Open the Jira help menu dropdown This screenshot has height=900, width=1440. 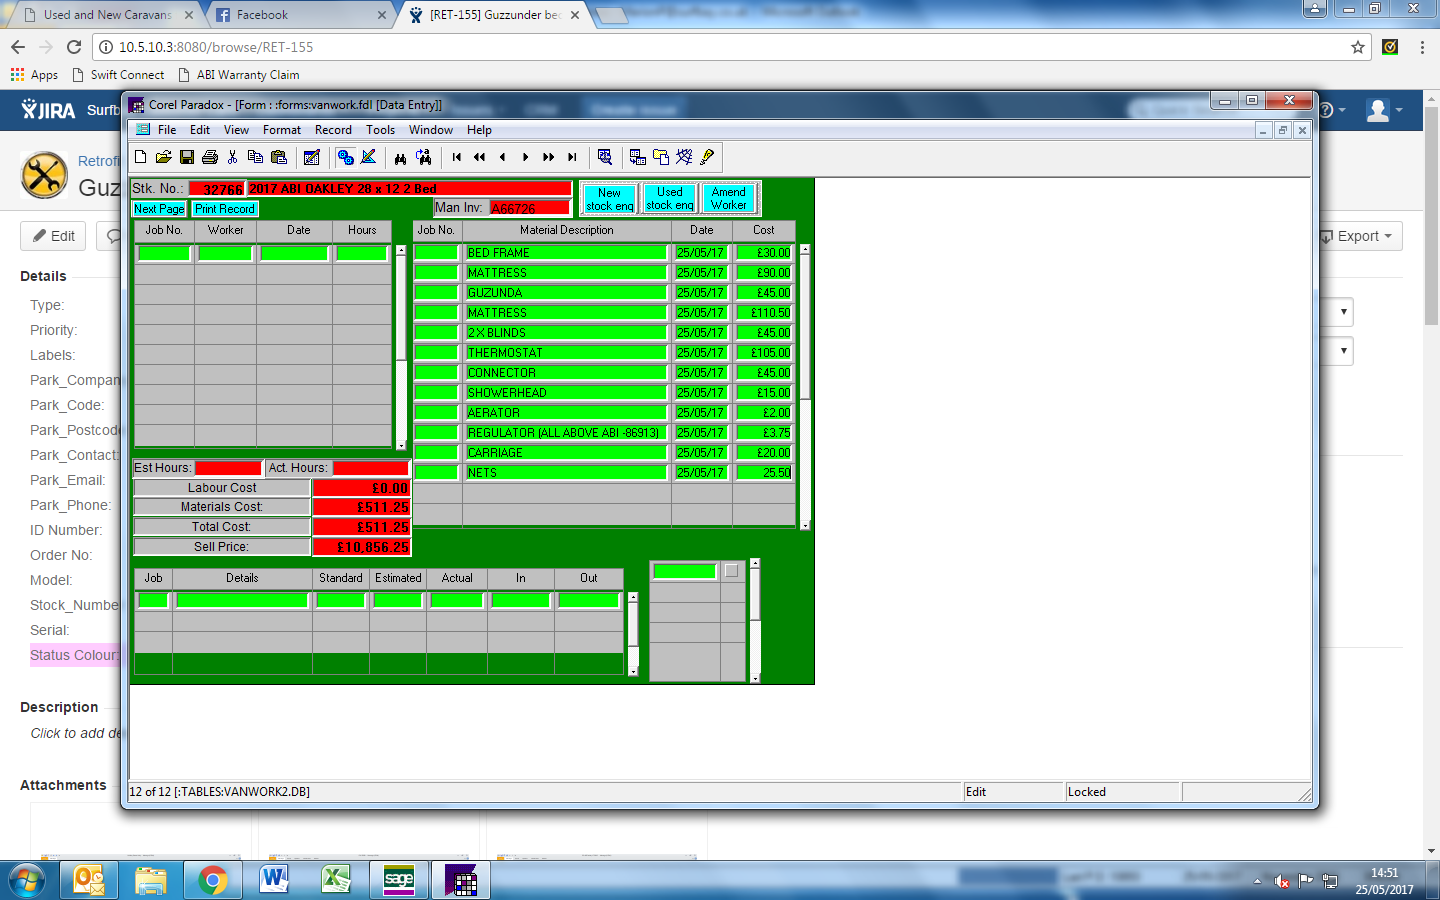pyautogui.click(x=1330, y=110)
